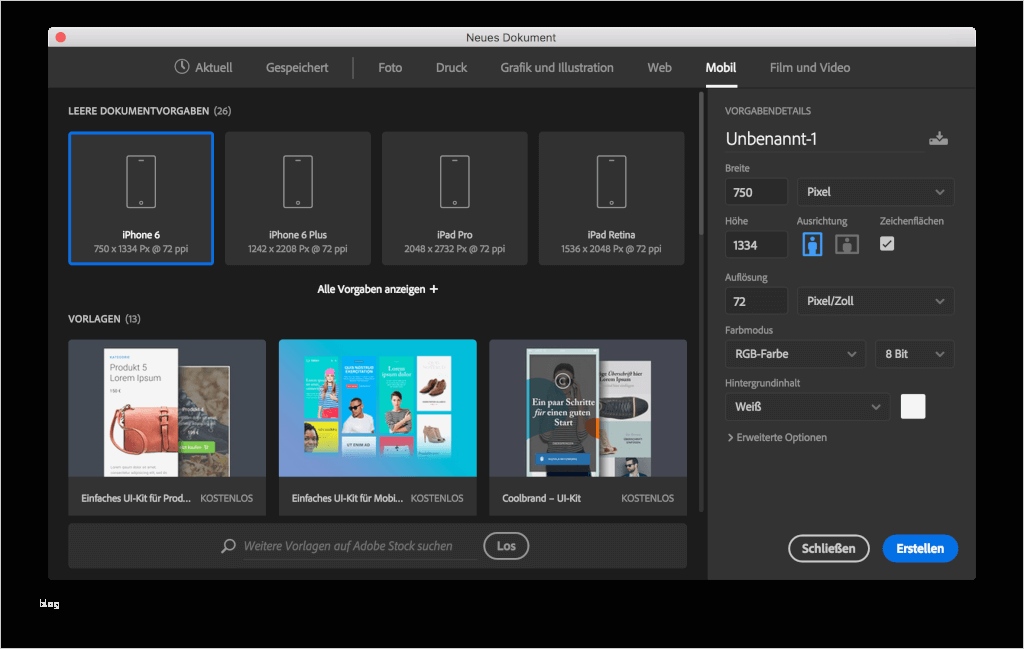
Task: Open the Grafik und Illustration tab
Action: [557, 67]
